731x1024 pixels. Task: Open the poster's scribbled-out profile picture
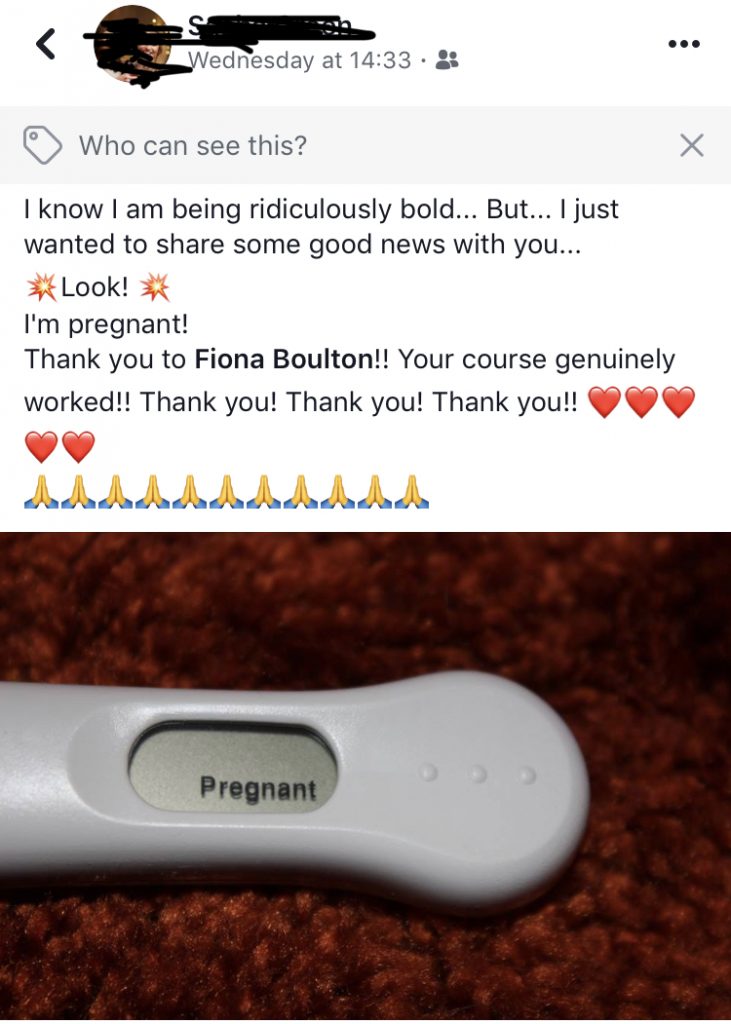point(133,44)
